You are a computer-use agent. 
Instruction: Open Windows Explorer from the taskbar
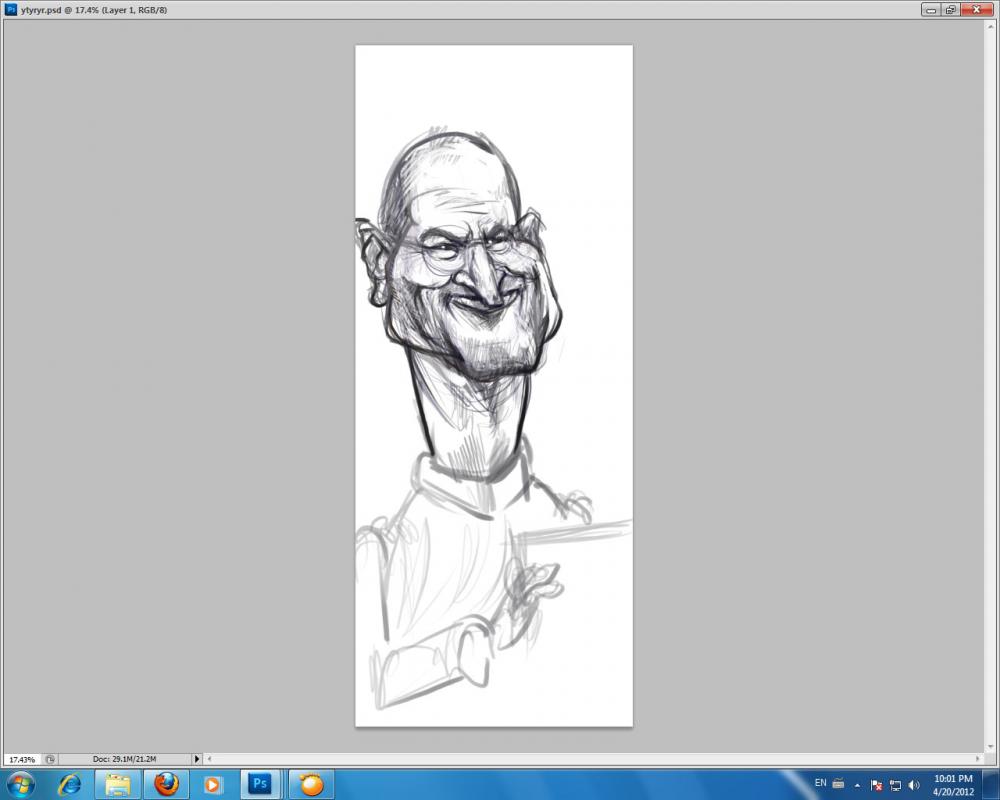pyautogui.click(x=117, y=784)
